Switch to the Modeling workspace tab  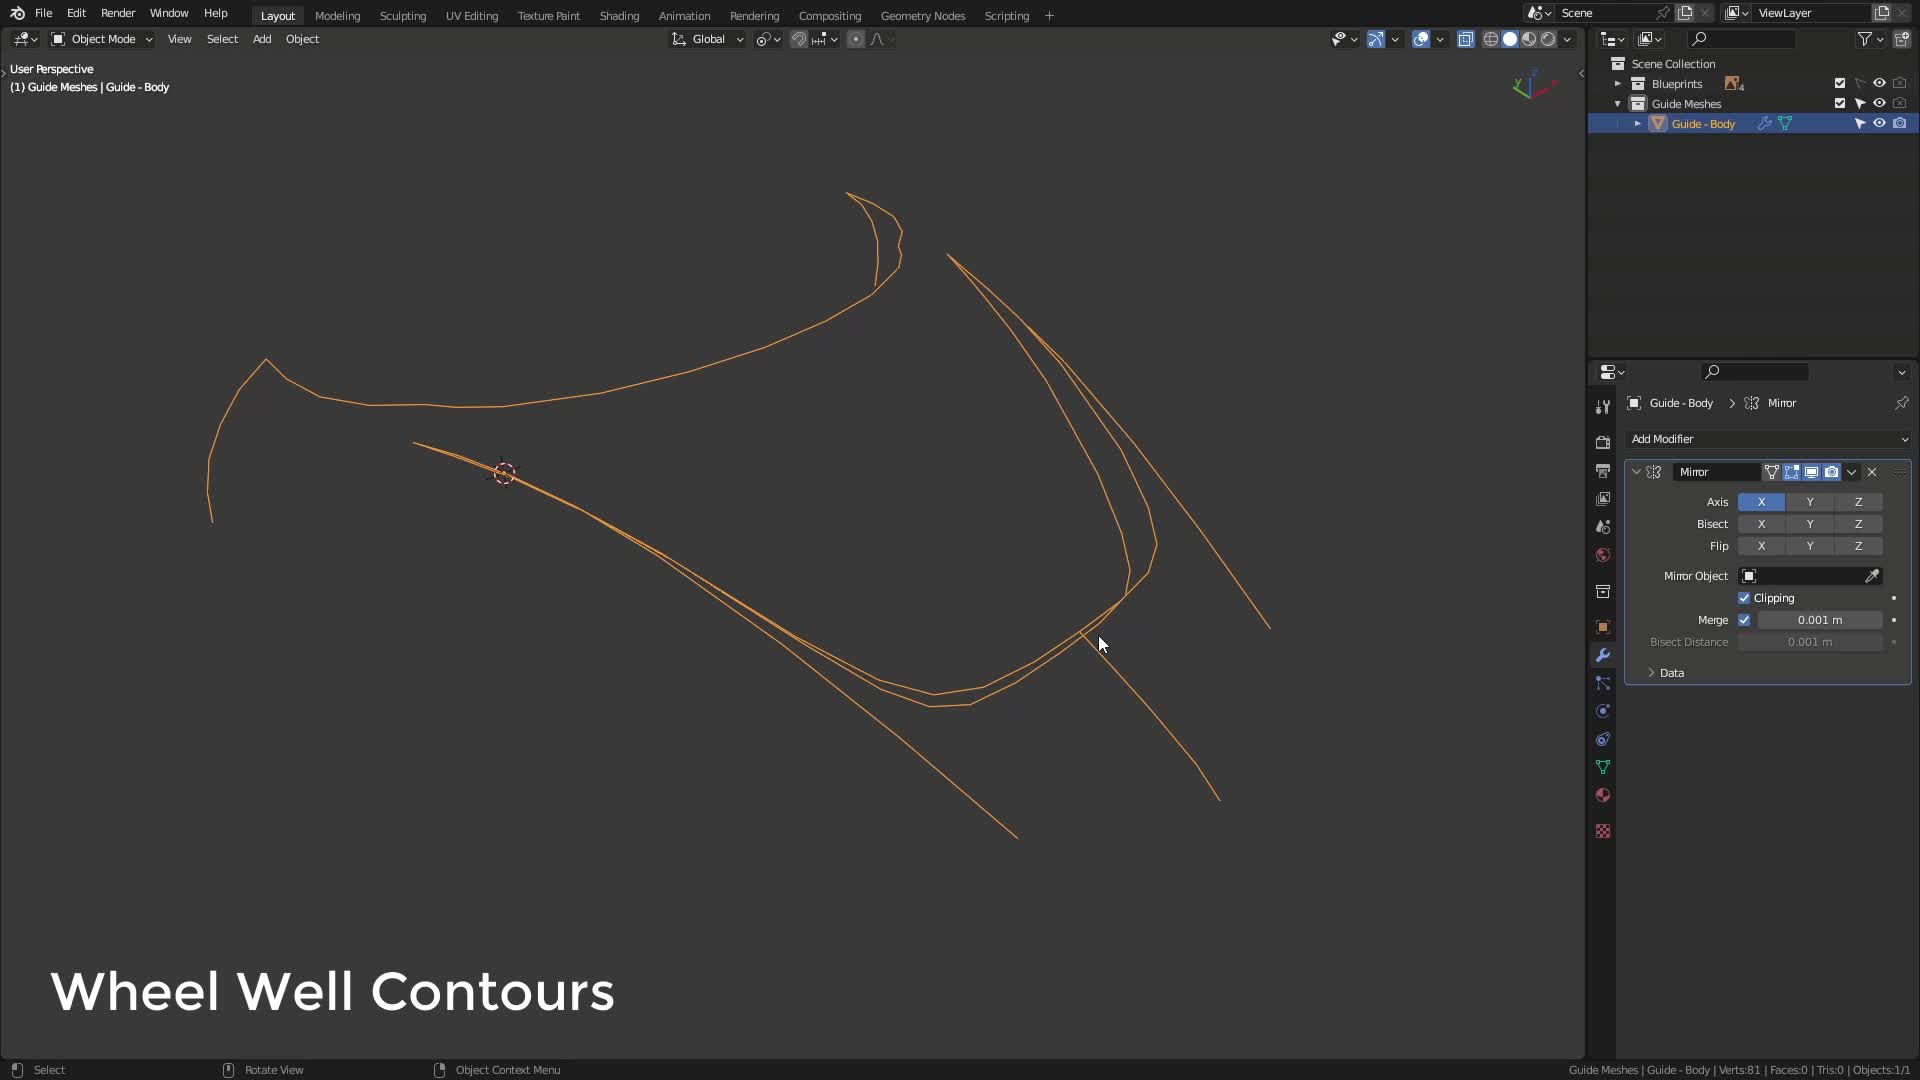337,16
